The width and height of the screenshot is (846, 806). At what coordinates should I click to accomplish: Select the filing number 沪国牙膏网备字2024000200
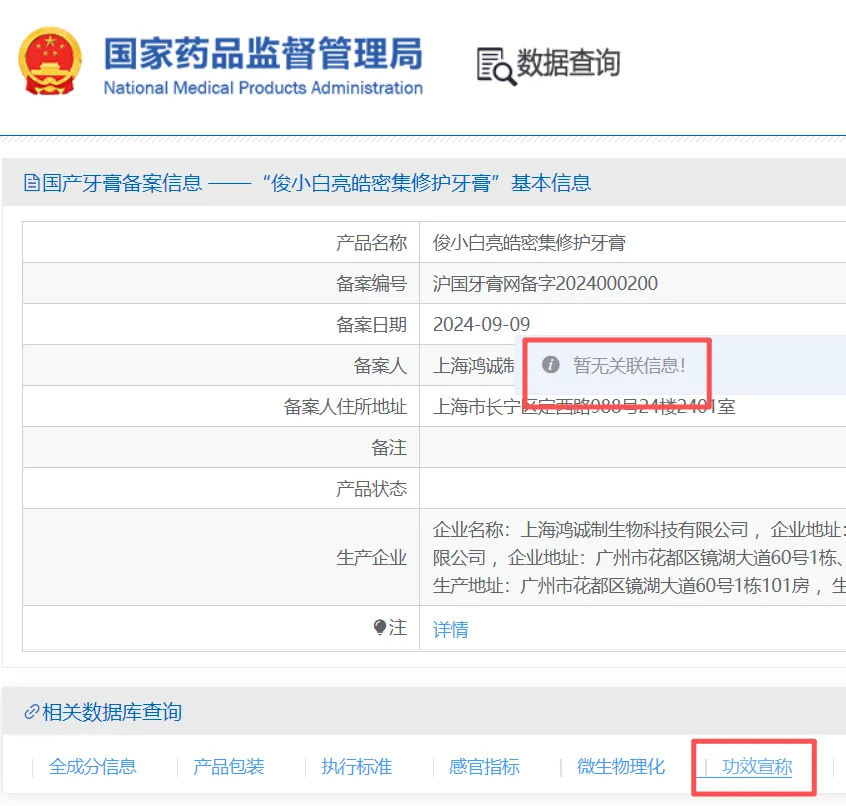545,283
